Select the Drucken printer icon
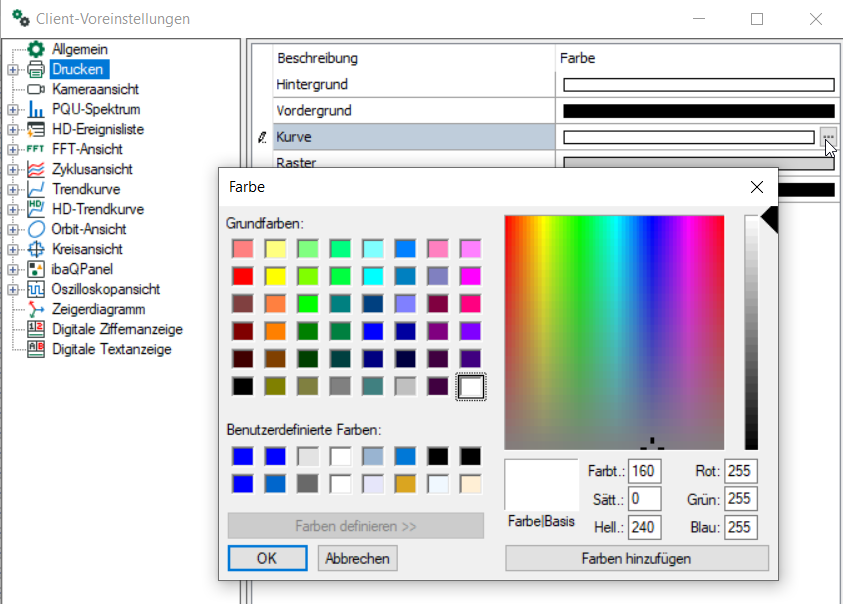The height and width of the screenshot is (604, 843). tap(36, 69)
